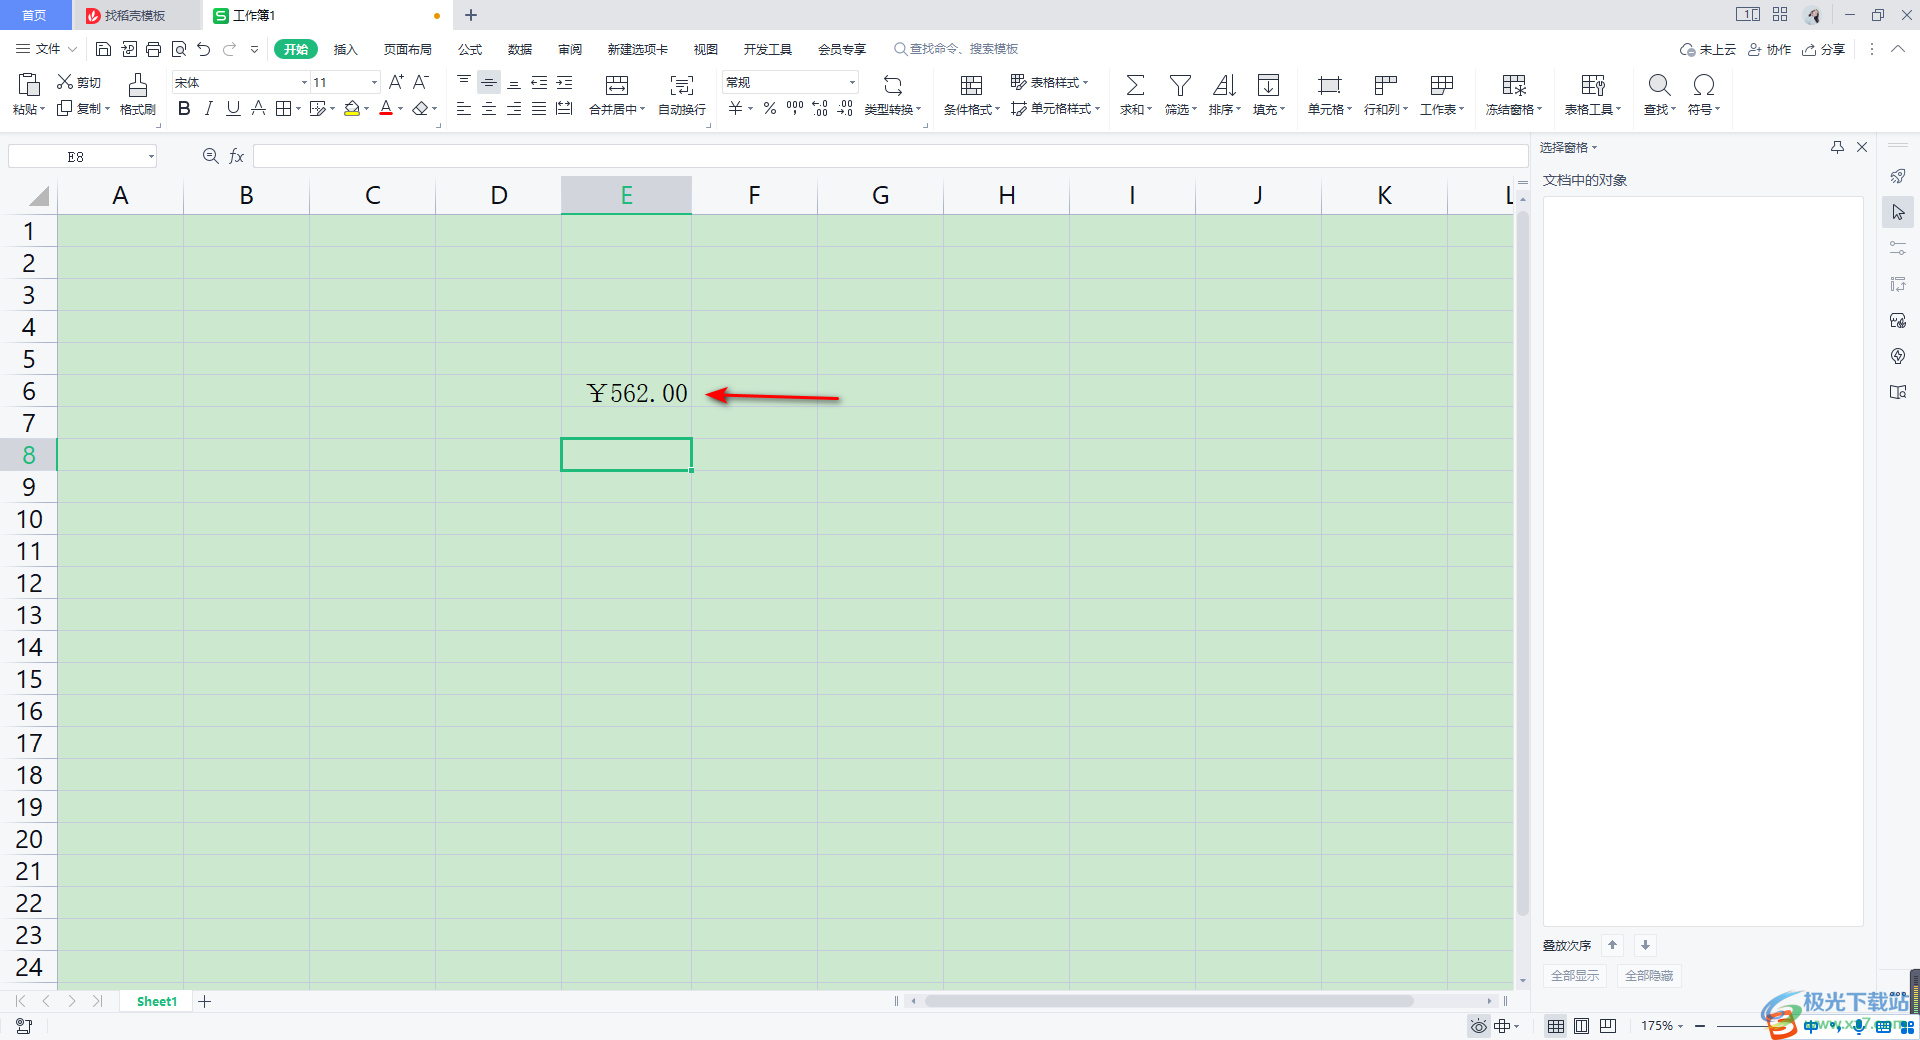The height and width of the screenshot is (1040, 1920).
Task: Pin the selection pane with pushpin icon
Action: pos(1837,147)
